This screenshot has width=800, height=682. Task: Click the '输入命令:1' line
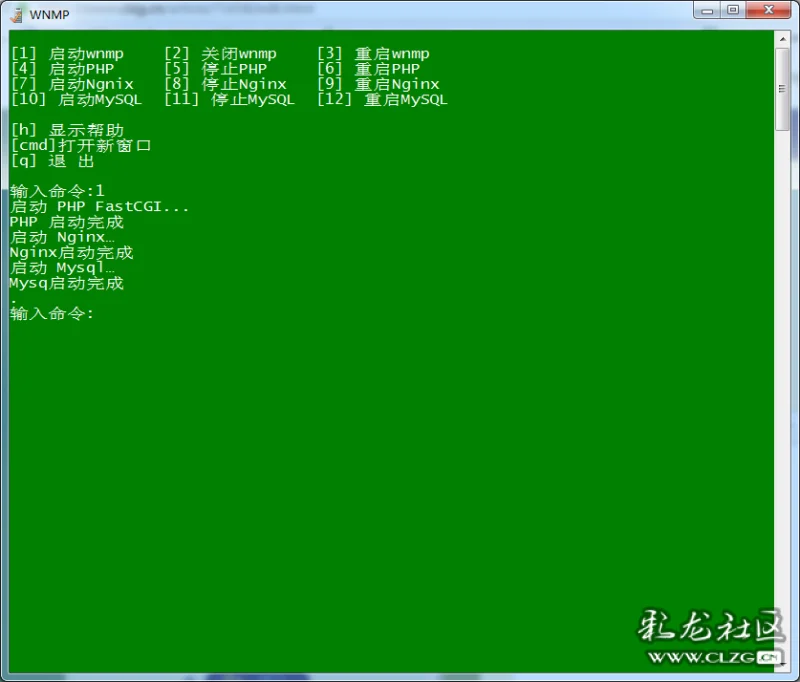coord(57,191)
